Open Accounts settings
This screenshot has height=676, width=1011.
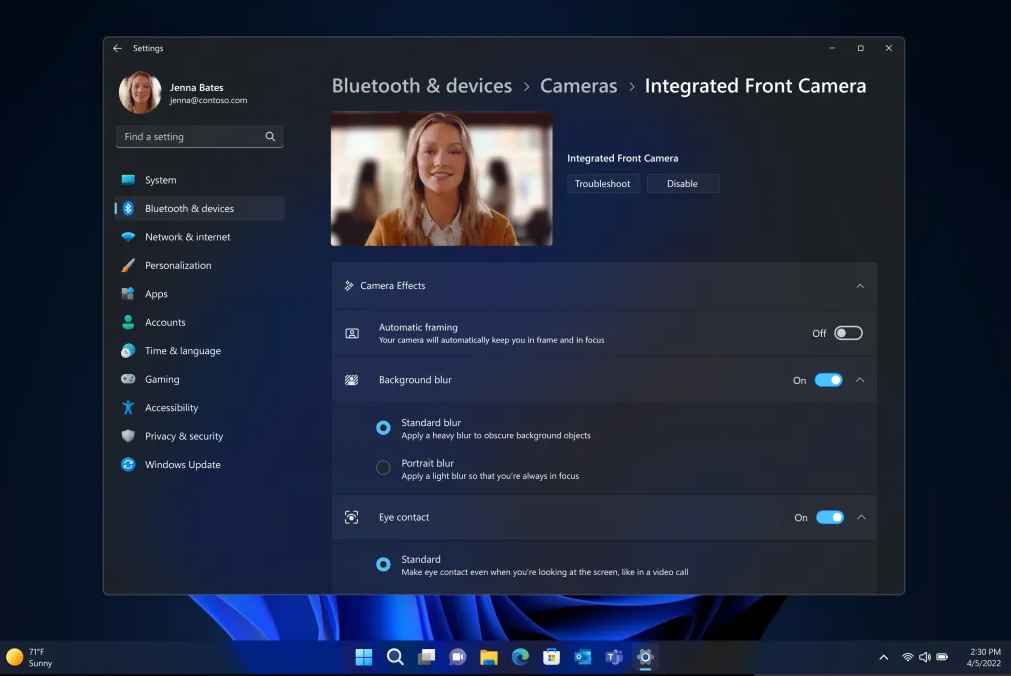coord(165,322)
